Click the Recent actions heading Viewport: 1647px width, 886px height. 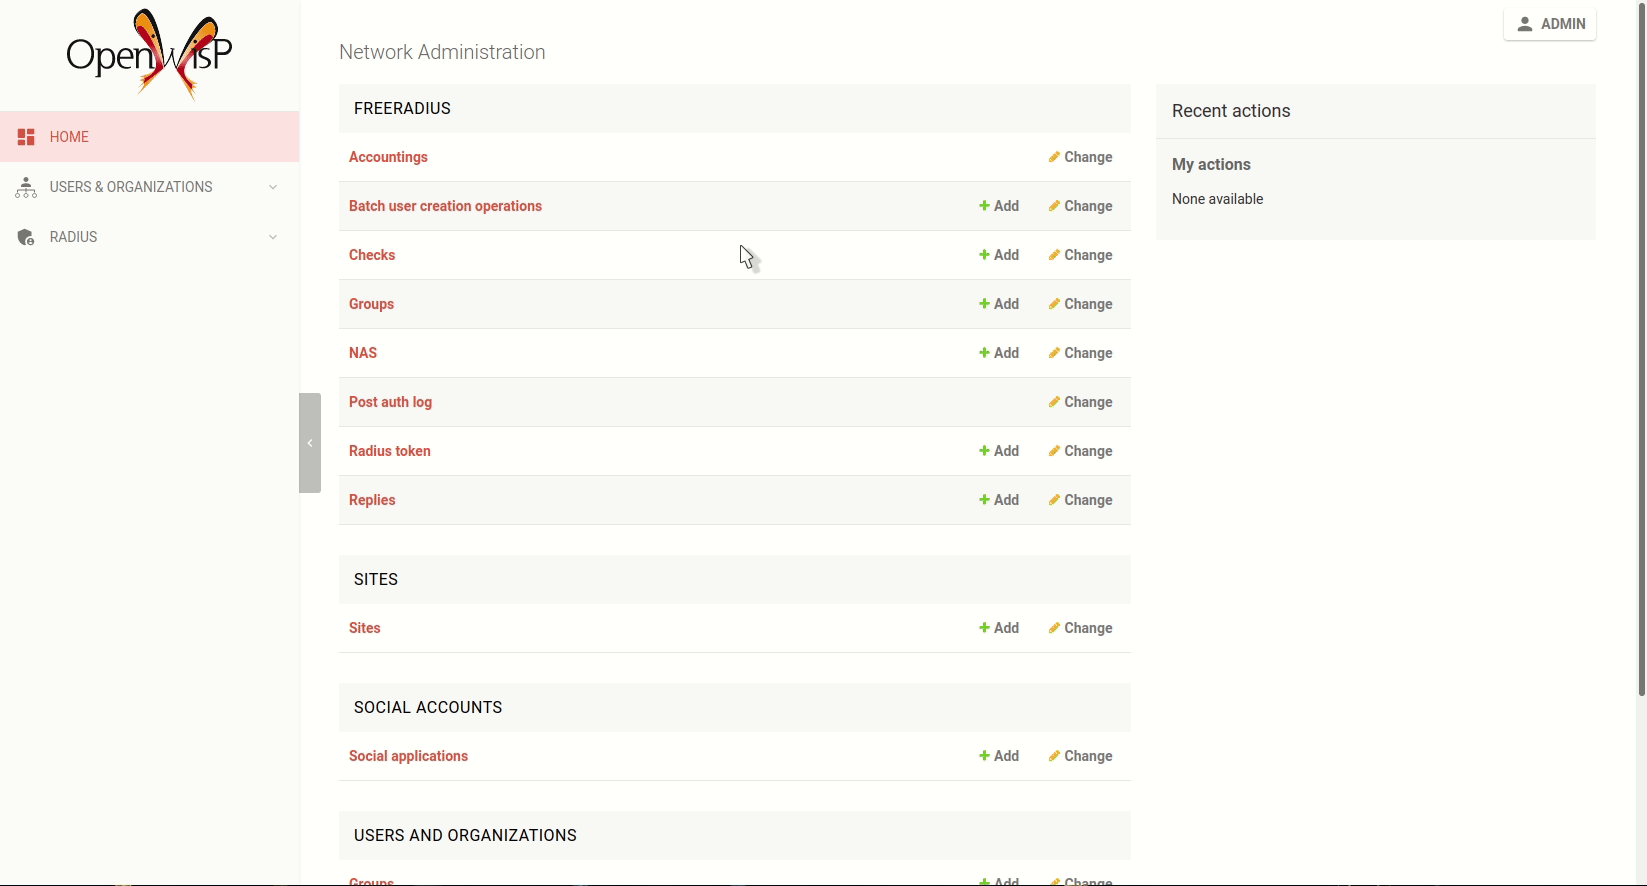pyautogui.click(x=1231, y=111)
